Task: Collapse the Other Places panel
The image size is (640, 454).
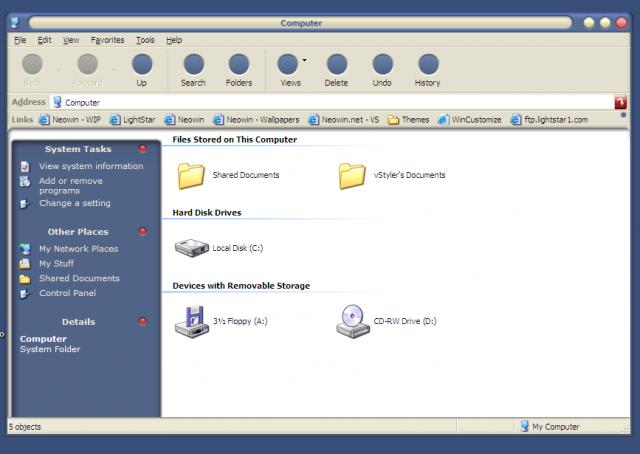Action: coord(143,231)
